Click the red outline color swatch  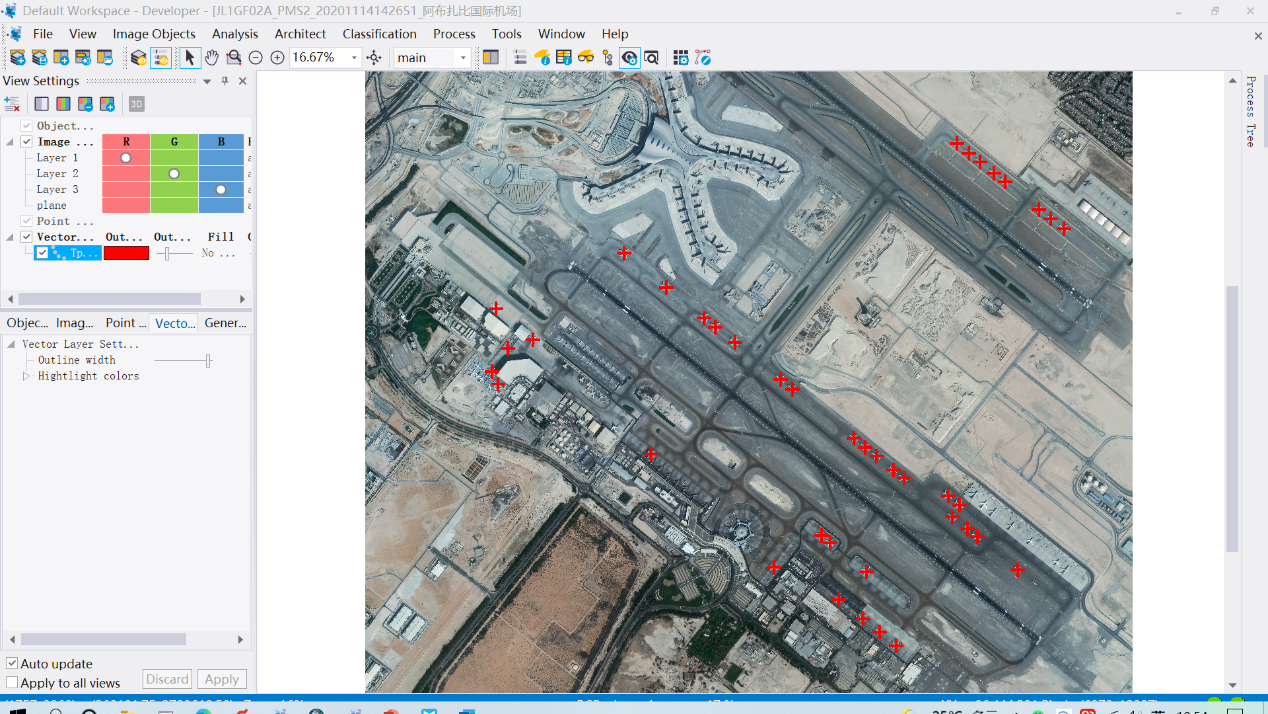coord(126,253)
